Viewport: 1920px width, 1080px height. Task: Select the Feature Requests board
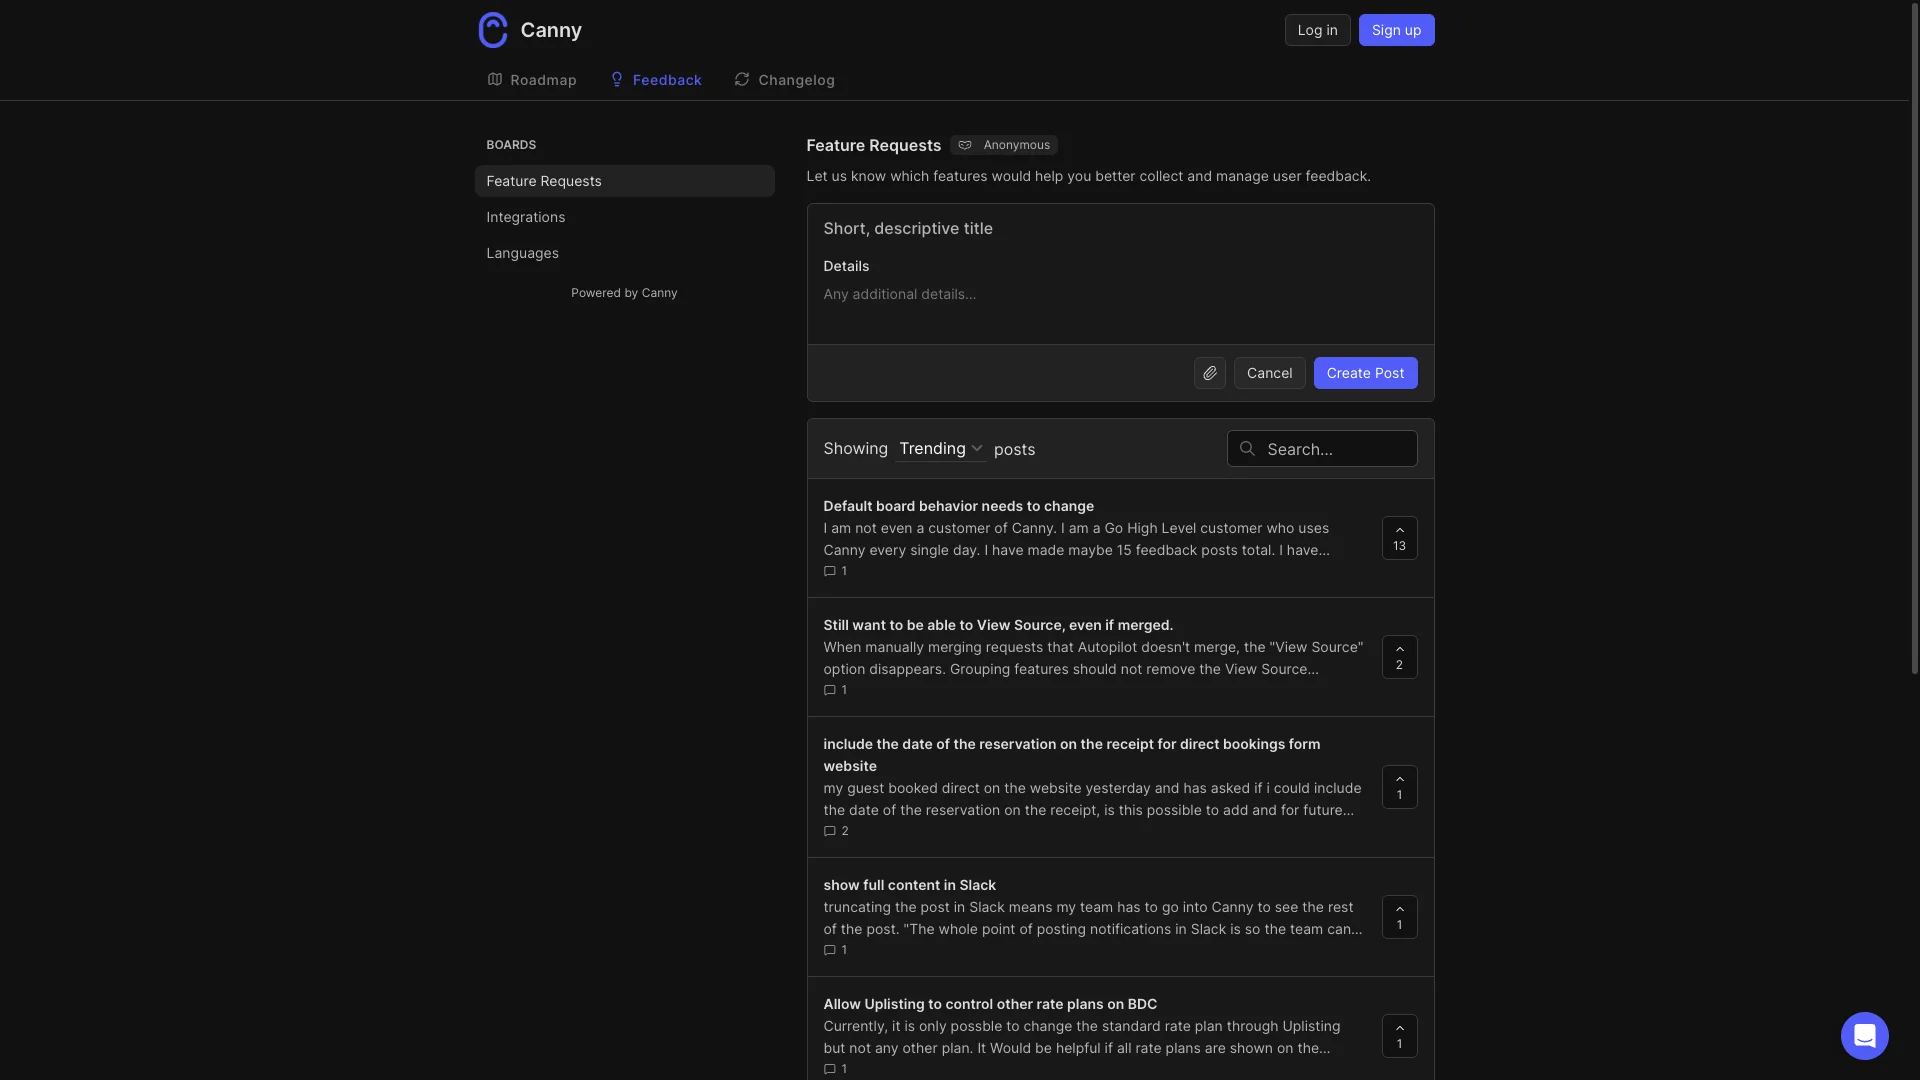544,181
